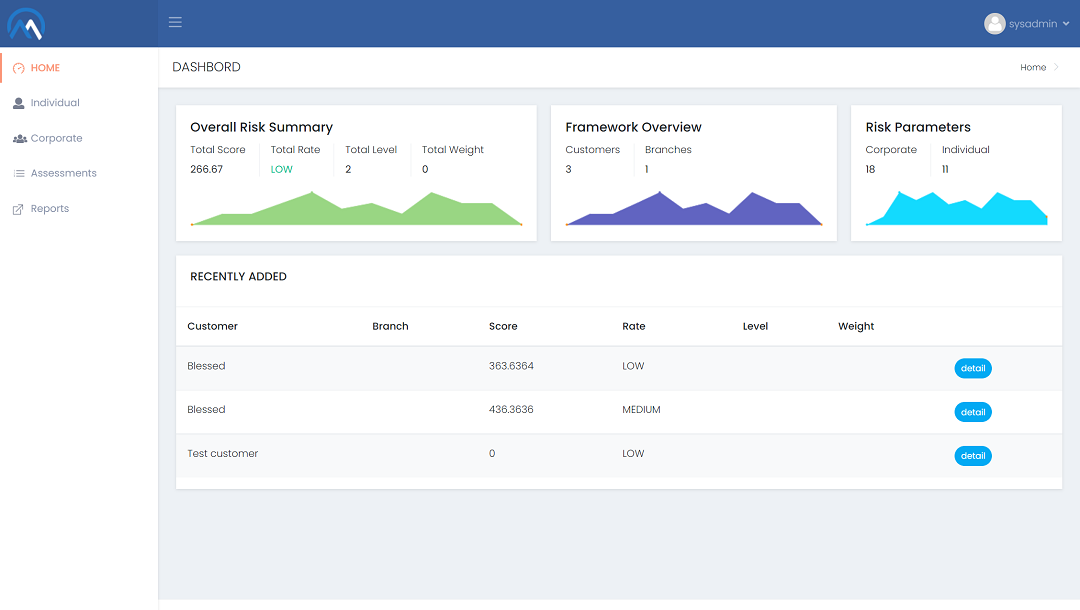Click the Total Level value 2

[348, 169]
